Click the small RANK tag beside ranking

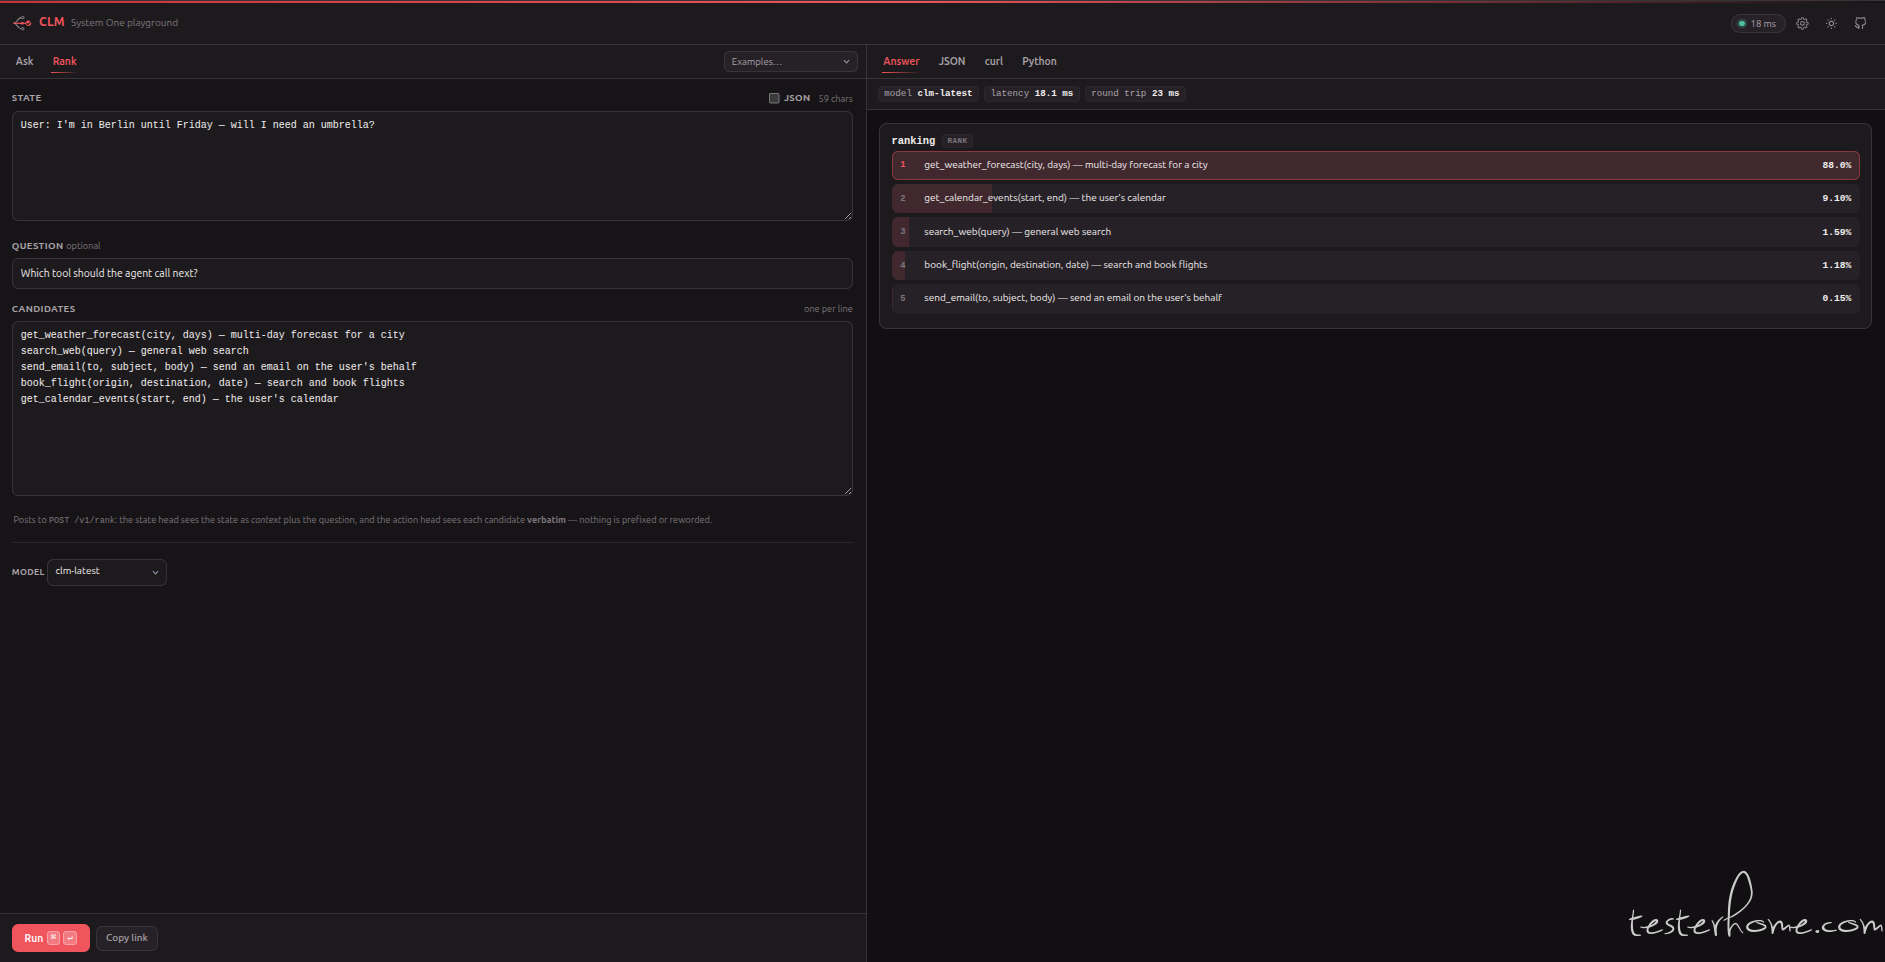957,141
